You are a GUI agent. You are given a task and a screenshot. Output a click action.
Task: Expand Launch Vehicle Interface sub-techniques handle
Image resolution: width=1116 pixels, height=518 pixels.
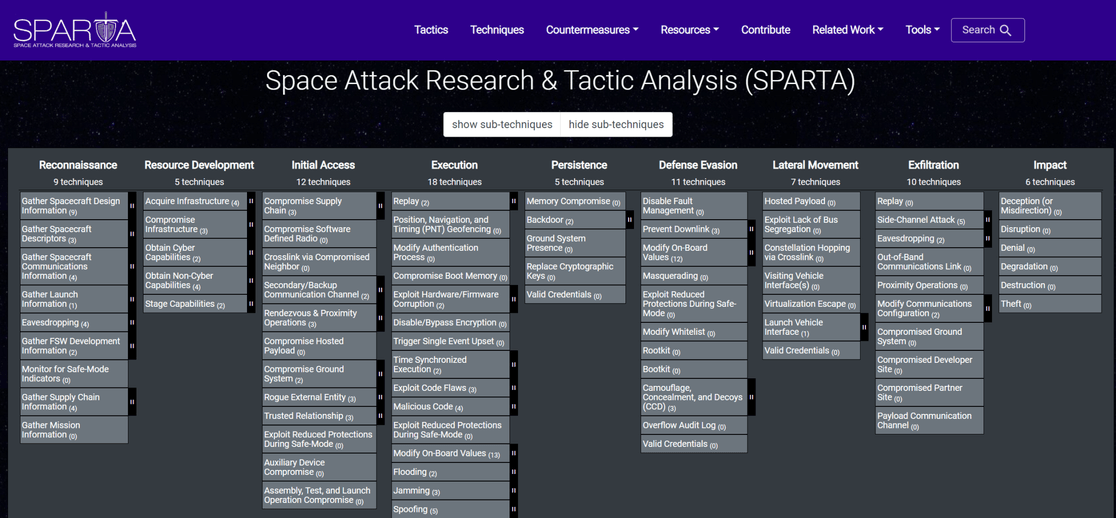pyautogui.click(x=864, y=327)
